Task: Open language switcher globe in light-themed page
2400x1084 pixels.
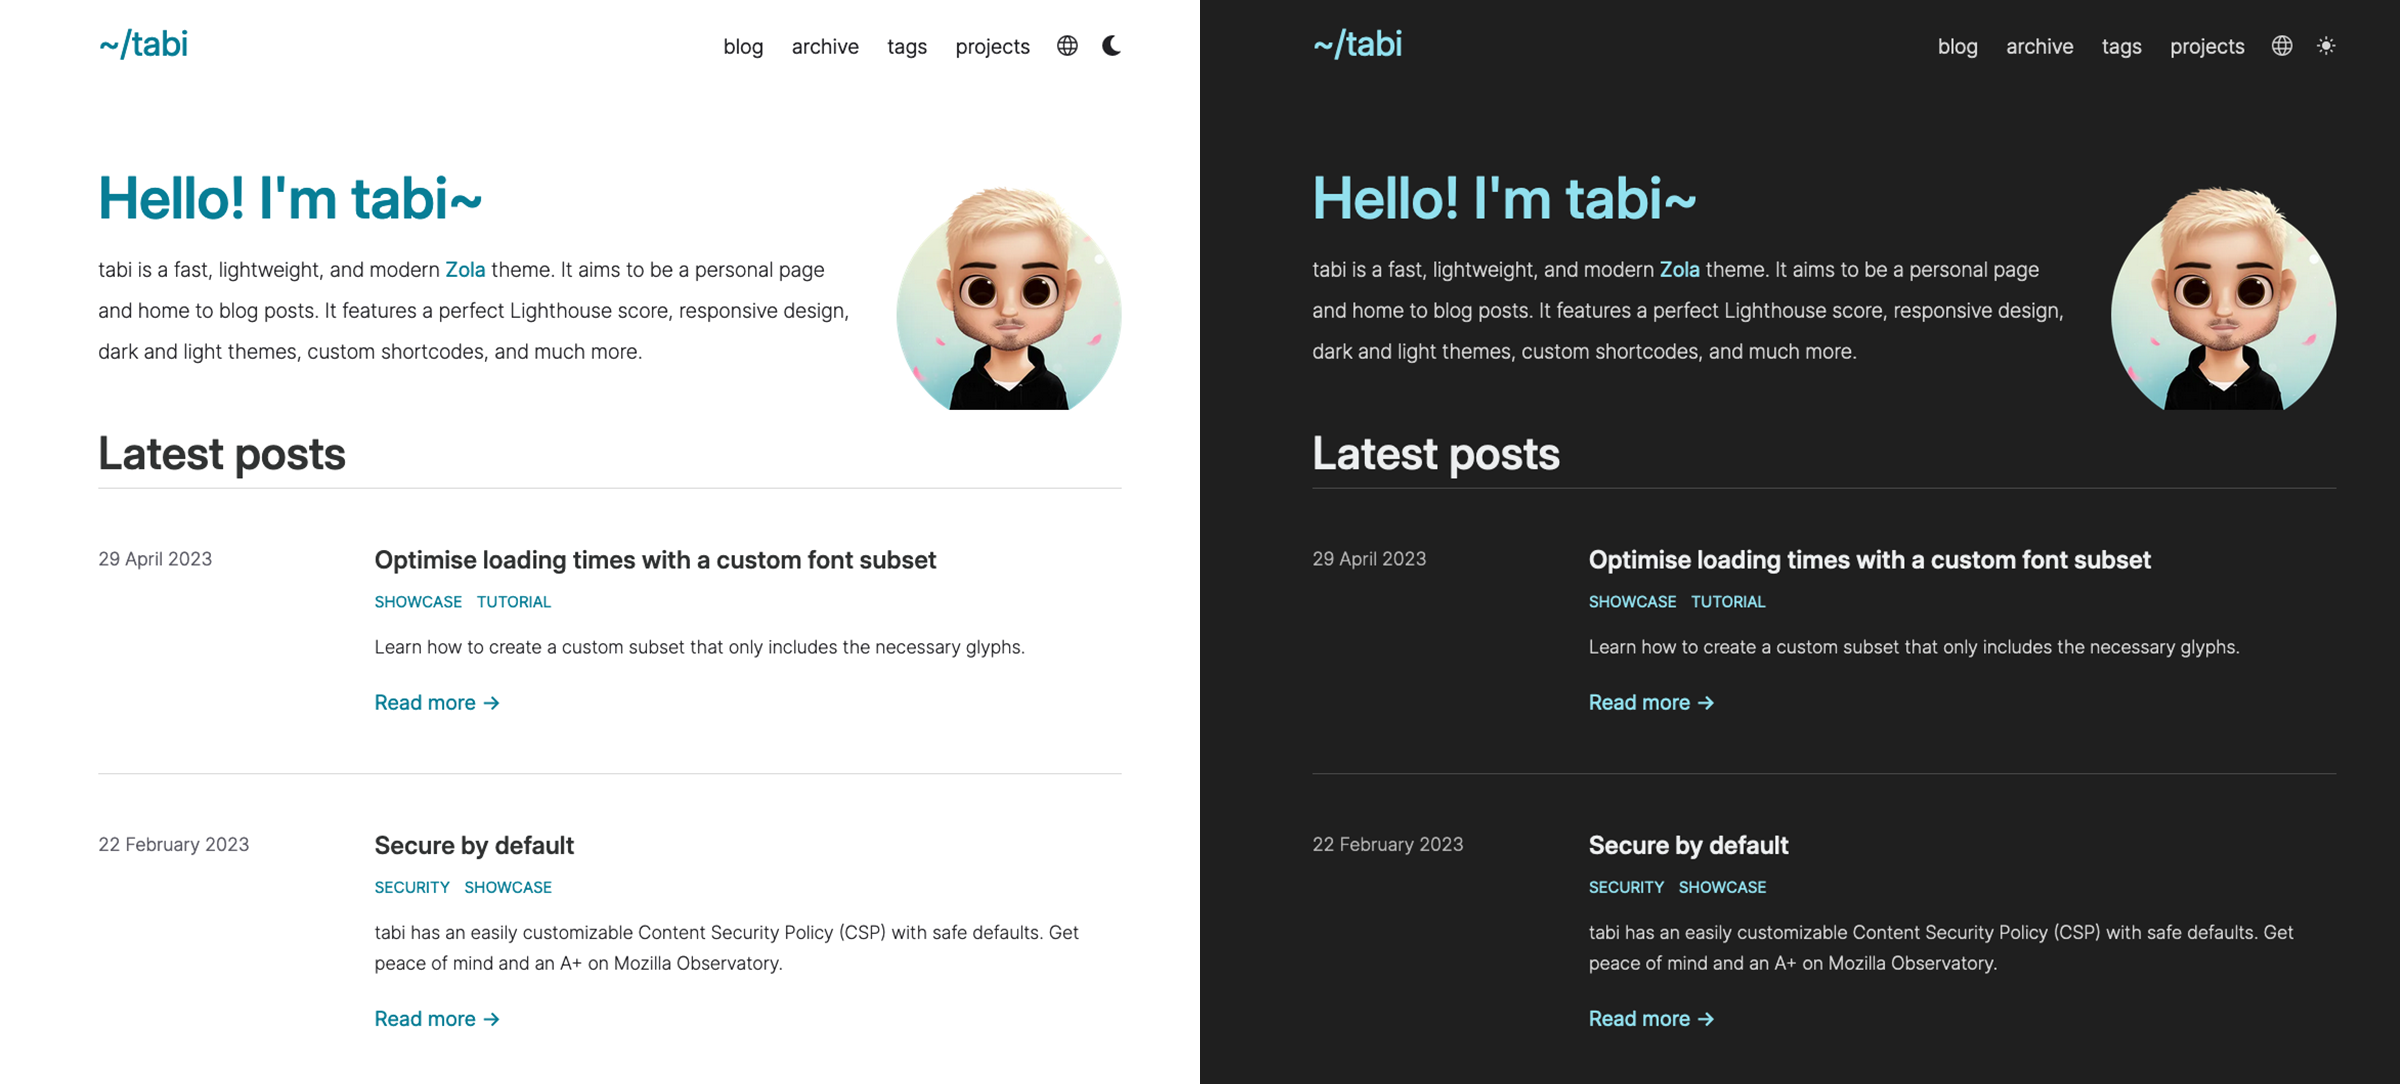Action: (1067, 46)
